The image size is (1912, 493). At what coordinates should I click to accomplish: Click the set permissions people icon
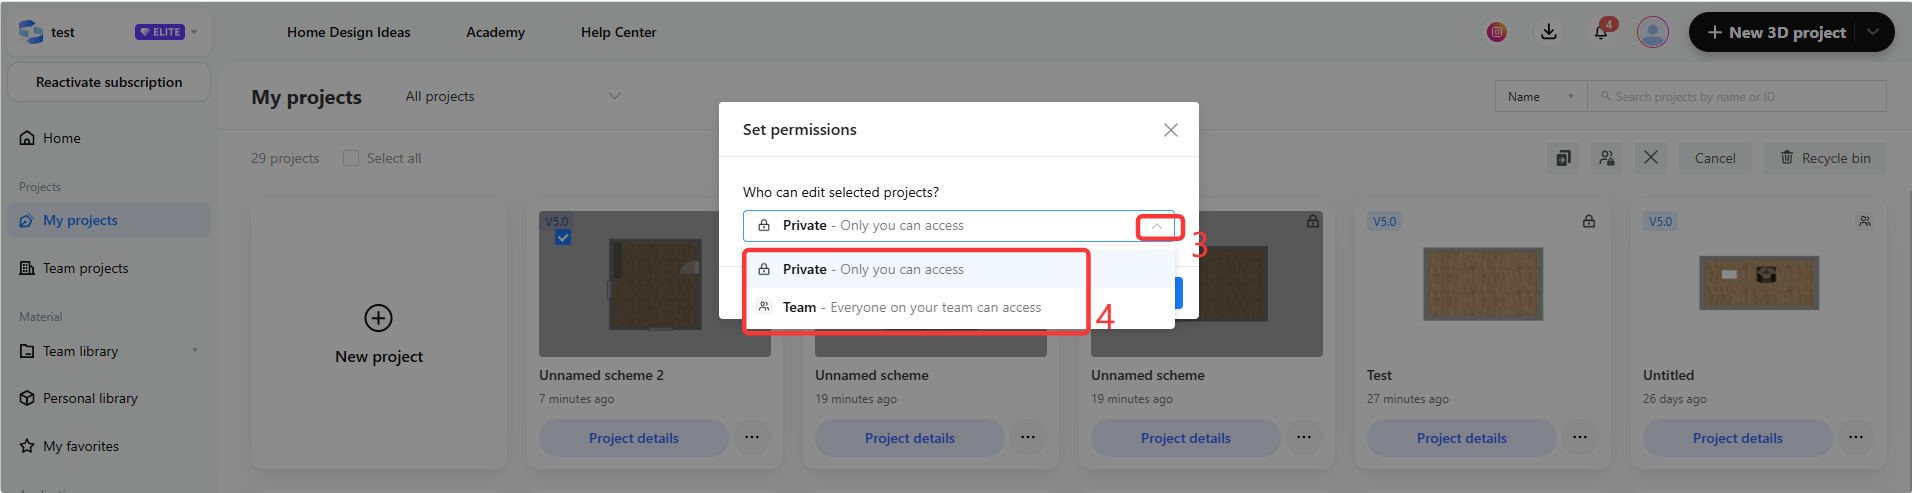tap(1607, 158)
